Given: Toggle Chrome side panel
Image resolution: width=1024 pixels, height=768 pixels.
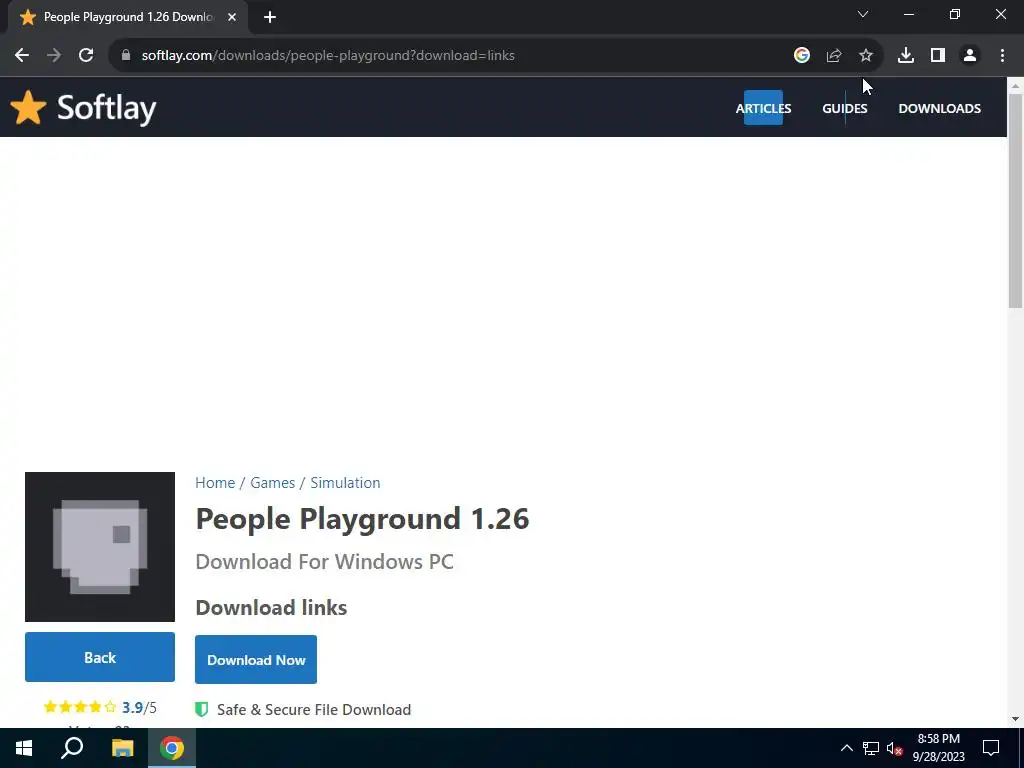Looking at the screenshot, I should (938, 56).
